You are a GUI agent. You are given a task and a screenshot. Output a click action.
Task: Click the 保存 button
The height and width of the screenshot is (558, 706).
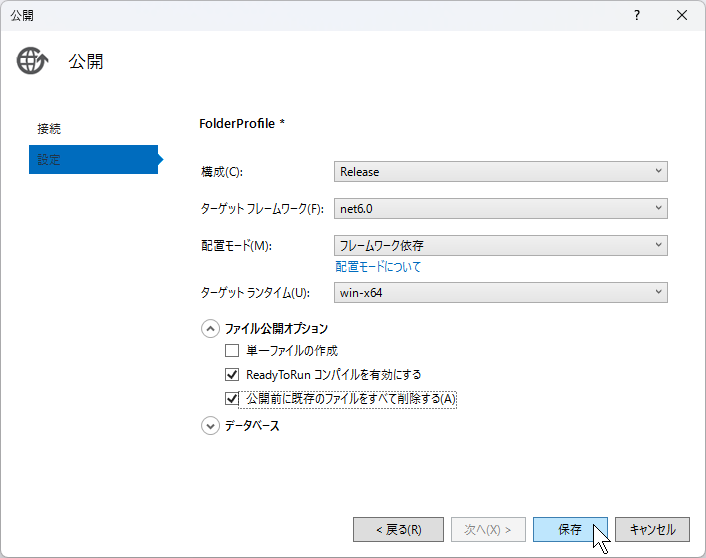click(570, 530)
